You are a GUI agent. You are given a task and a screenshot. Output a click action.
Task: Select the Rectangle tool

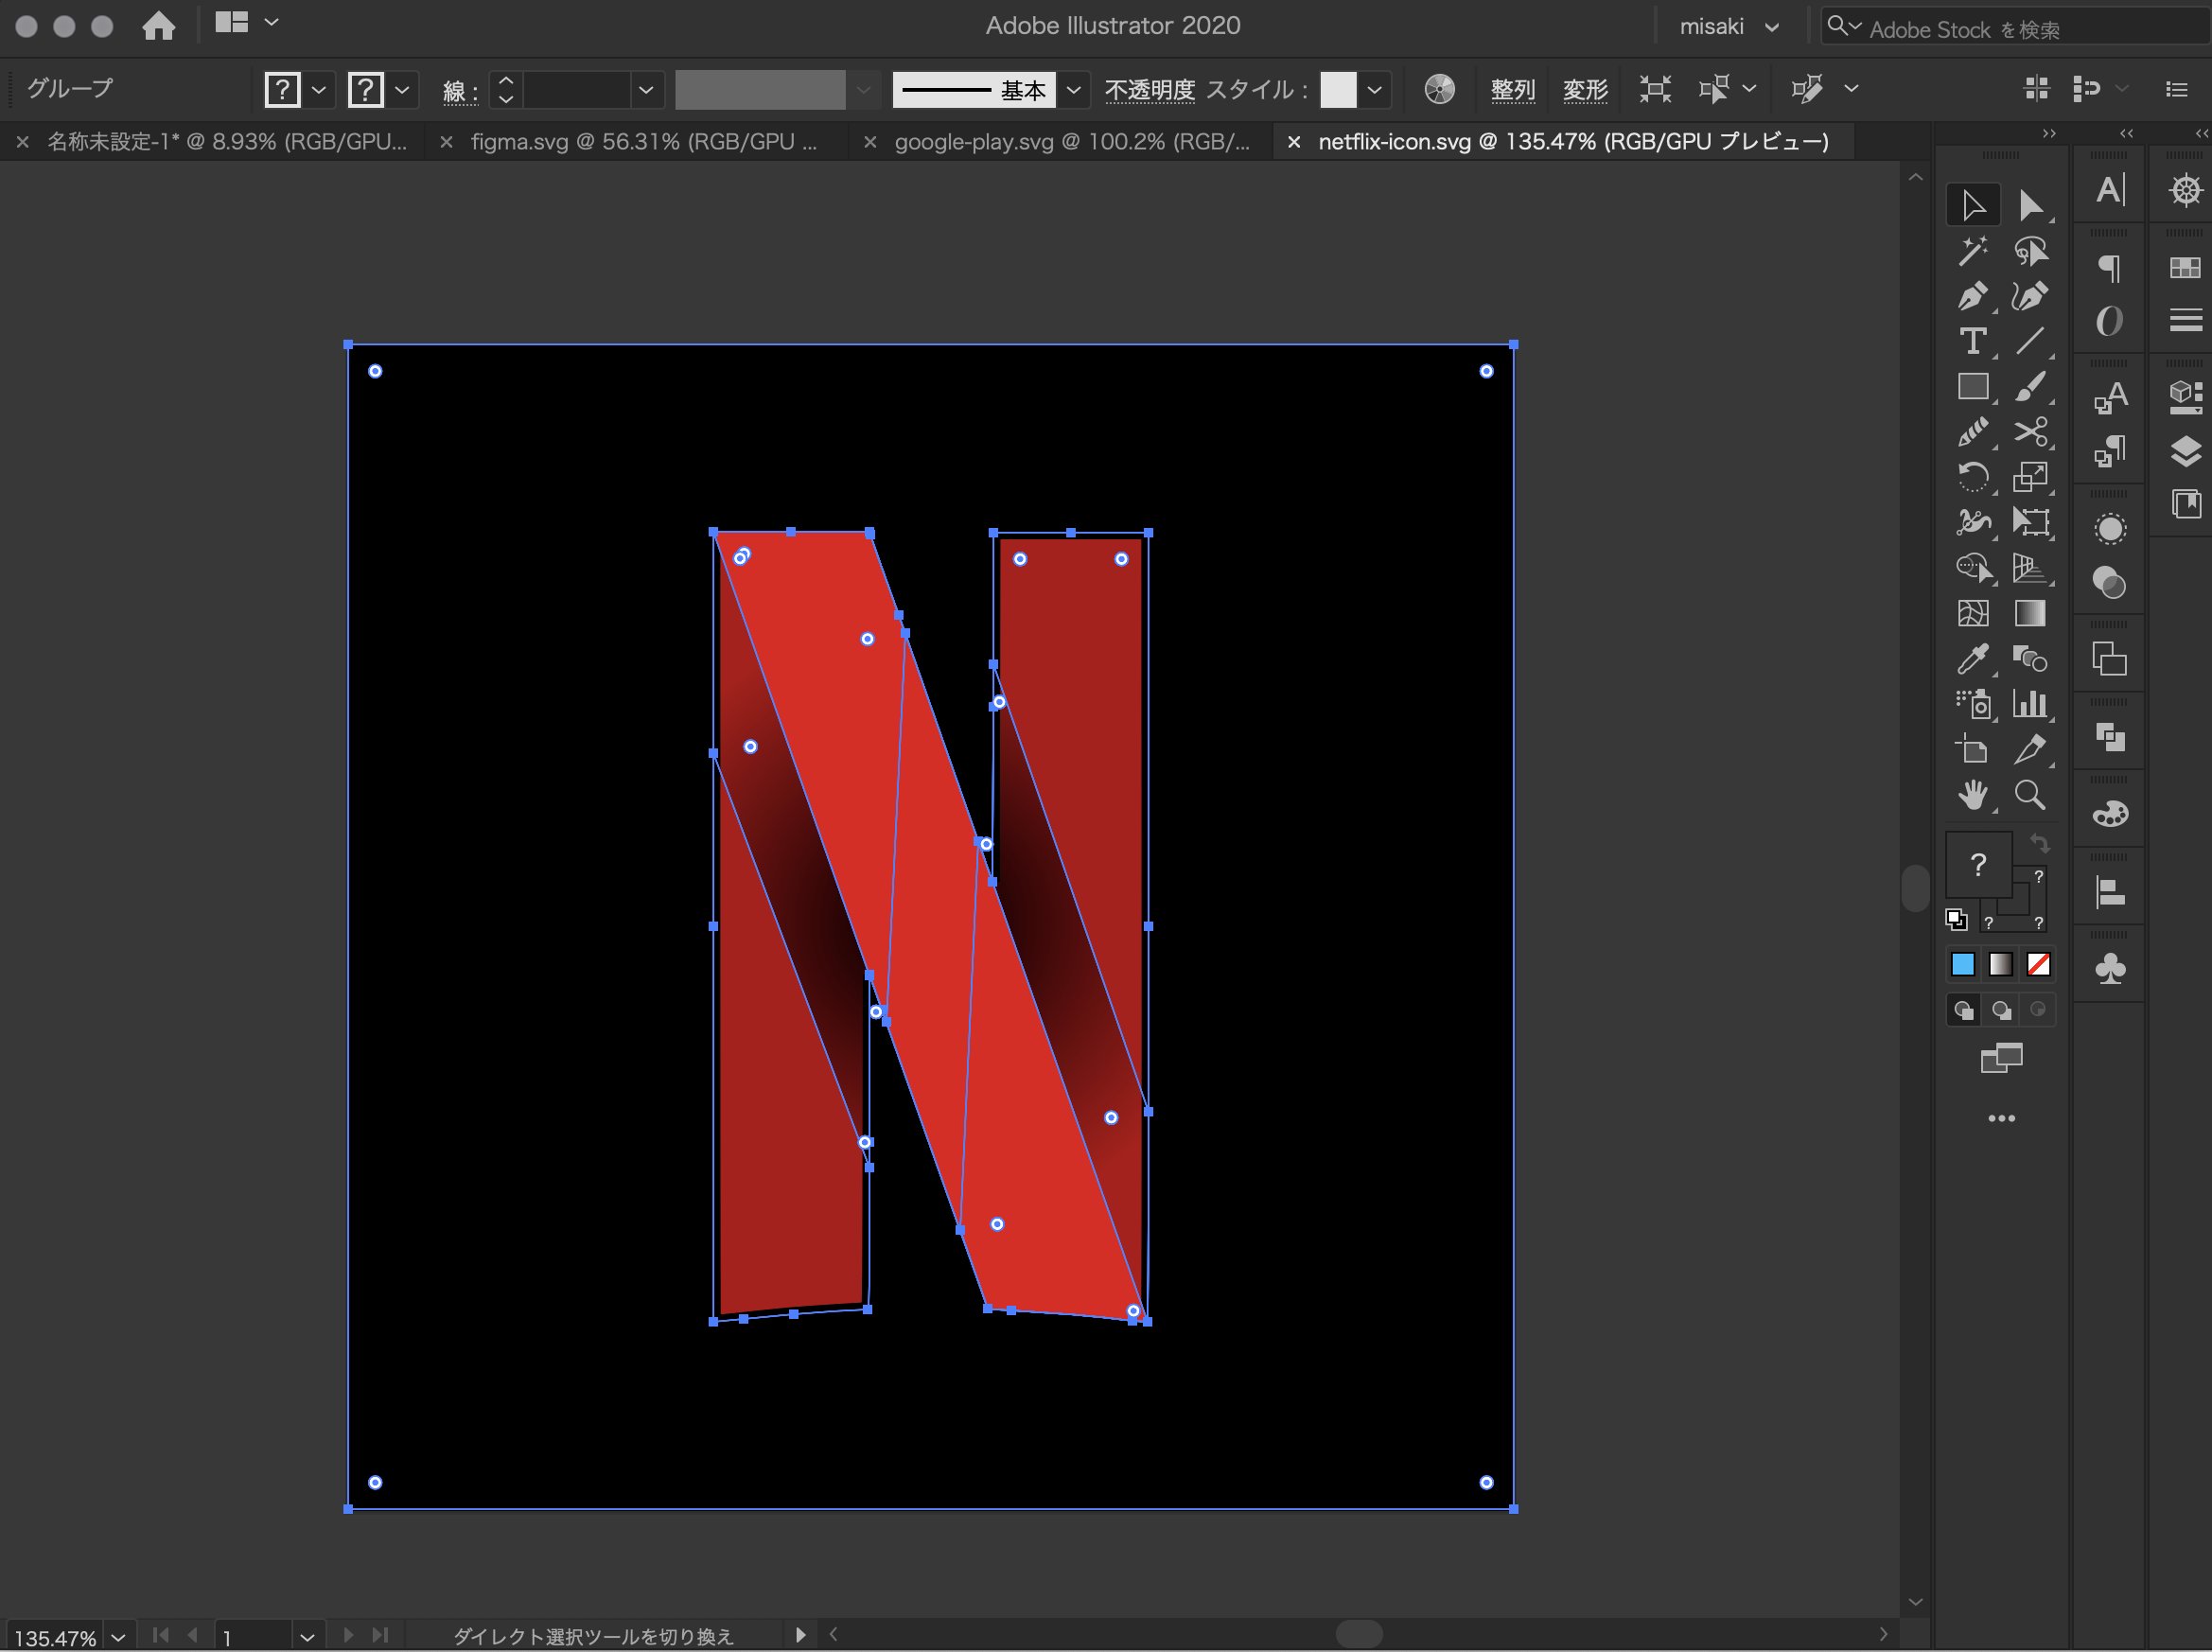1972,387
